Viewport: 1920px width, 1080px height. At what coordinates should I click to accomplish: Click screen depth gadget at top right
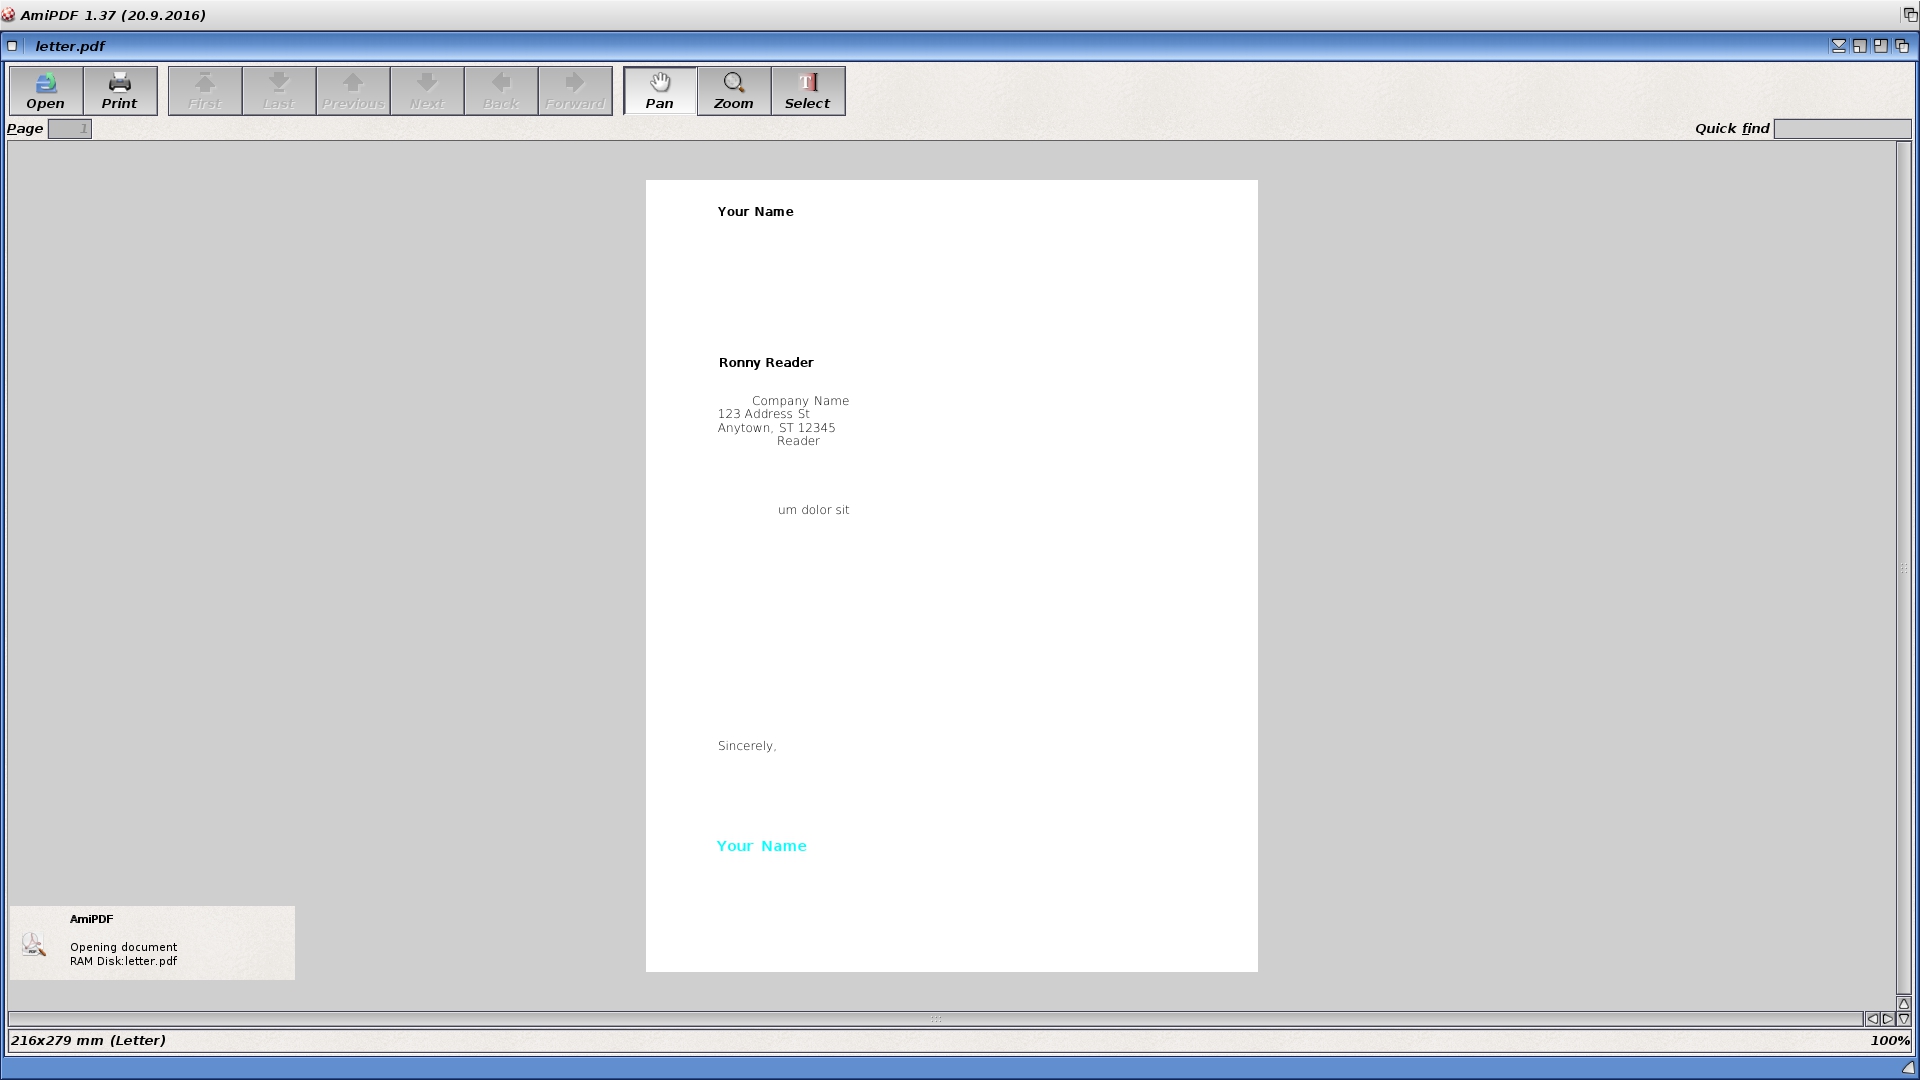(1909, 15)
